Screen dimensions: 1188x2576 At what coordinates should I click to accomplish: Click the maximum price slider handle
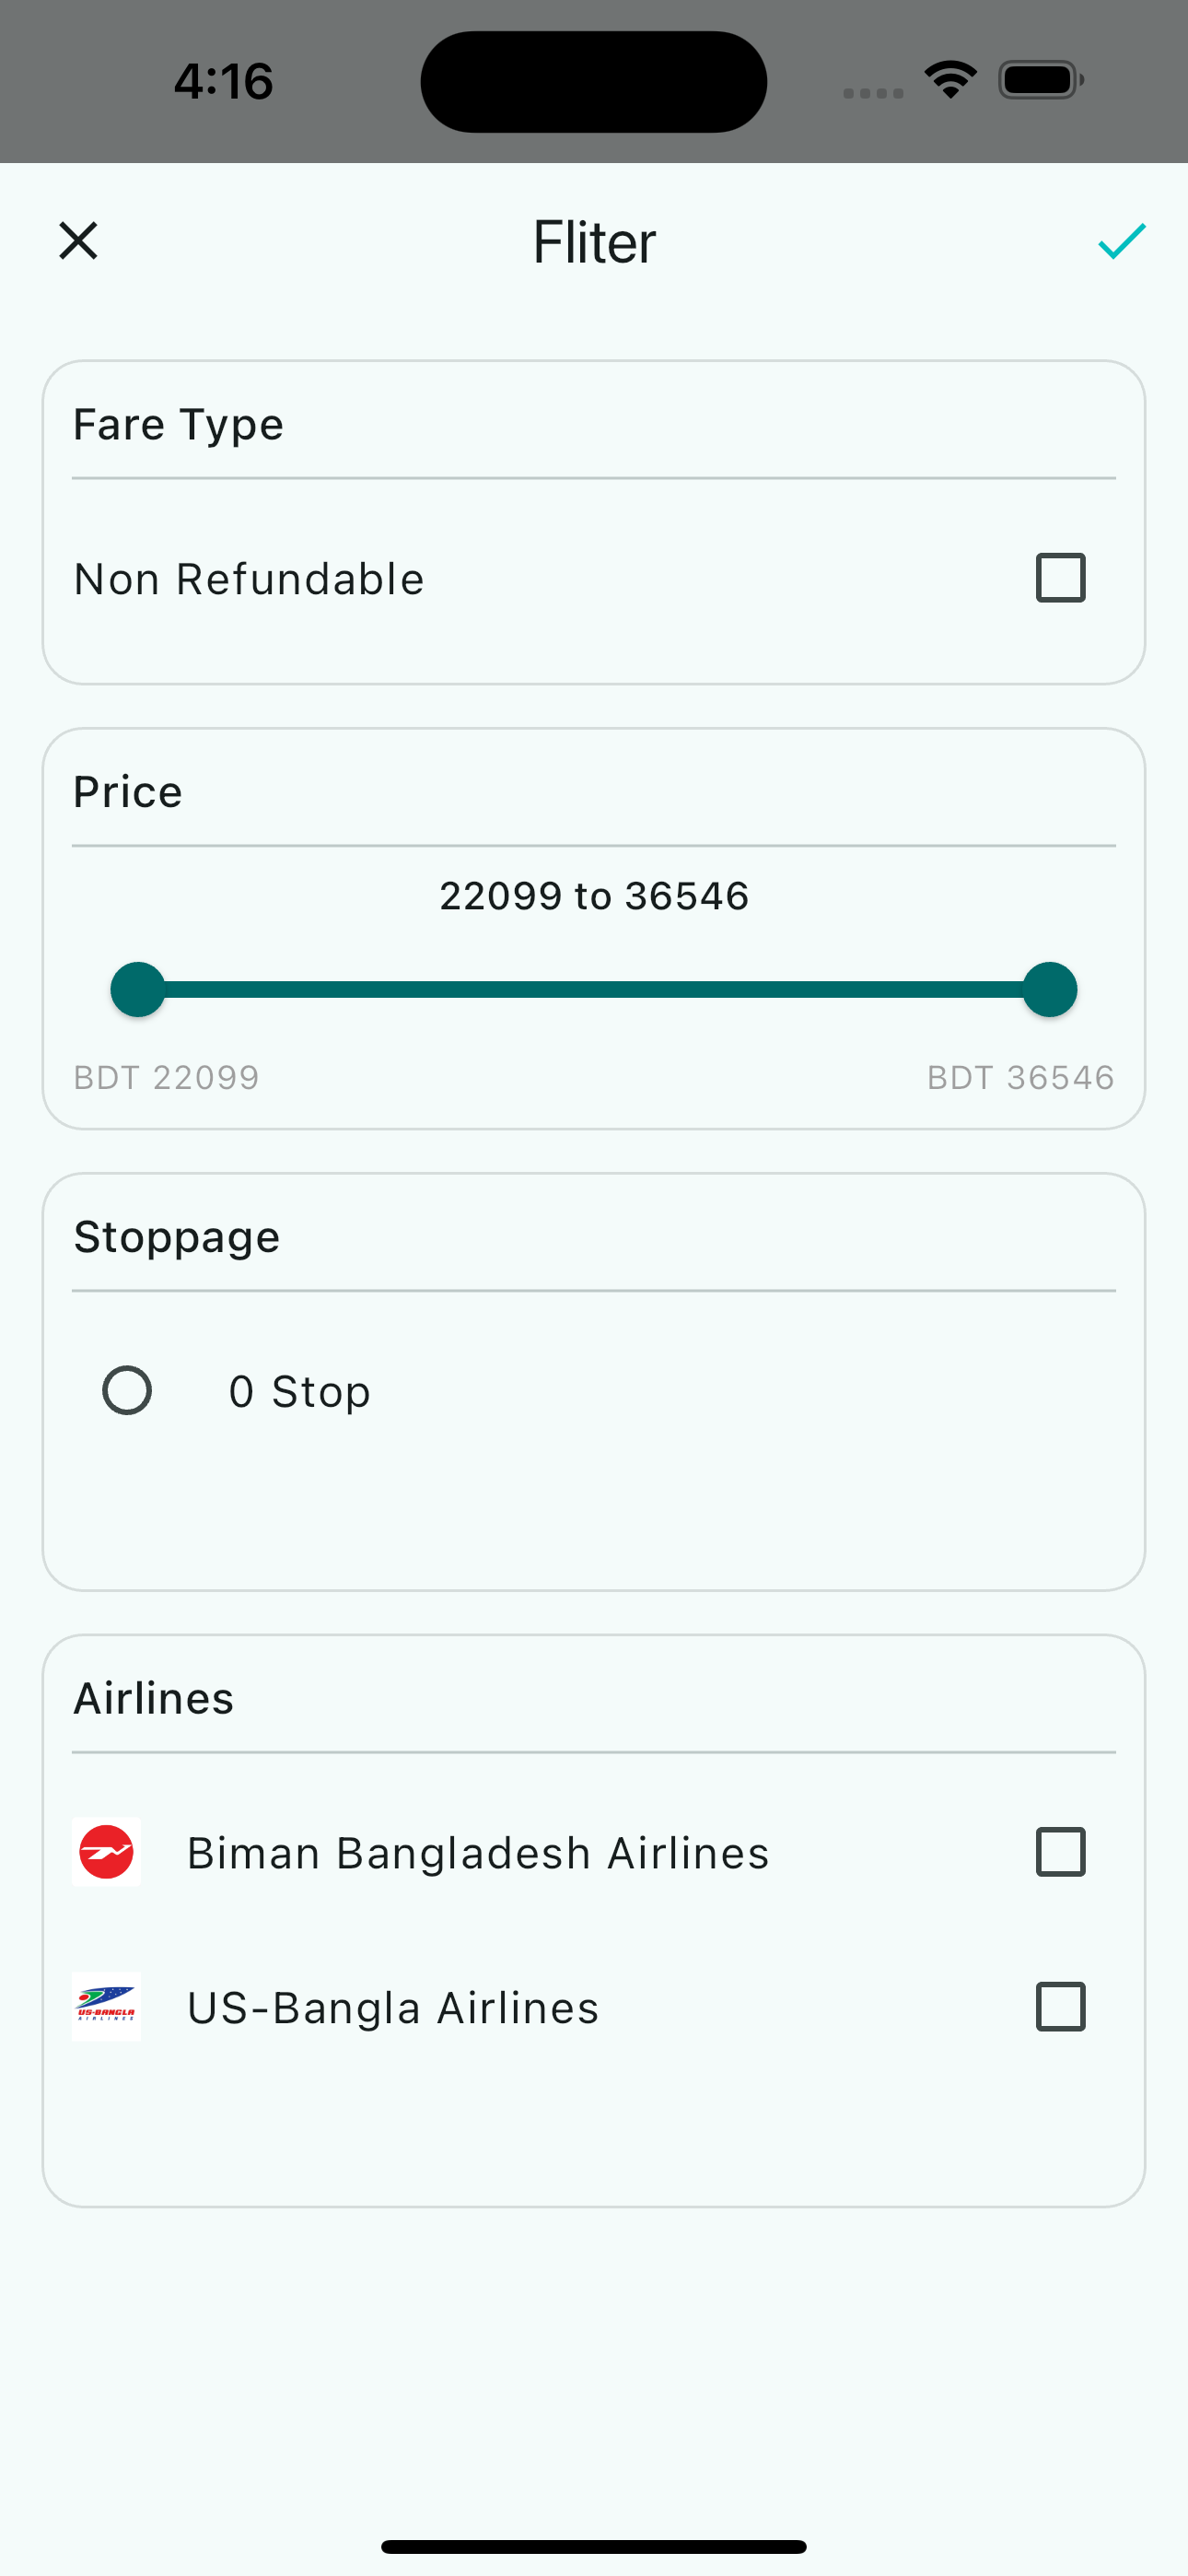(x=1050, y=990)
